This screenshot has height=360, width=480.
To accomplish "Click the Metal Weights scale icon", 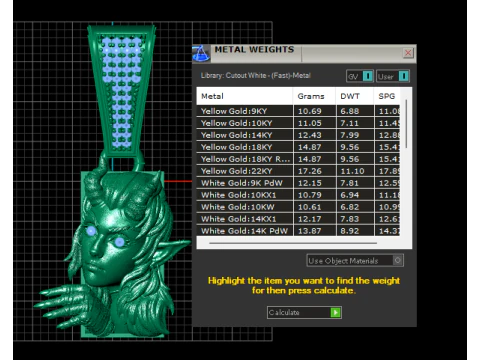I will pos(201,53).
